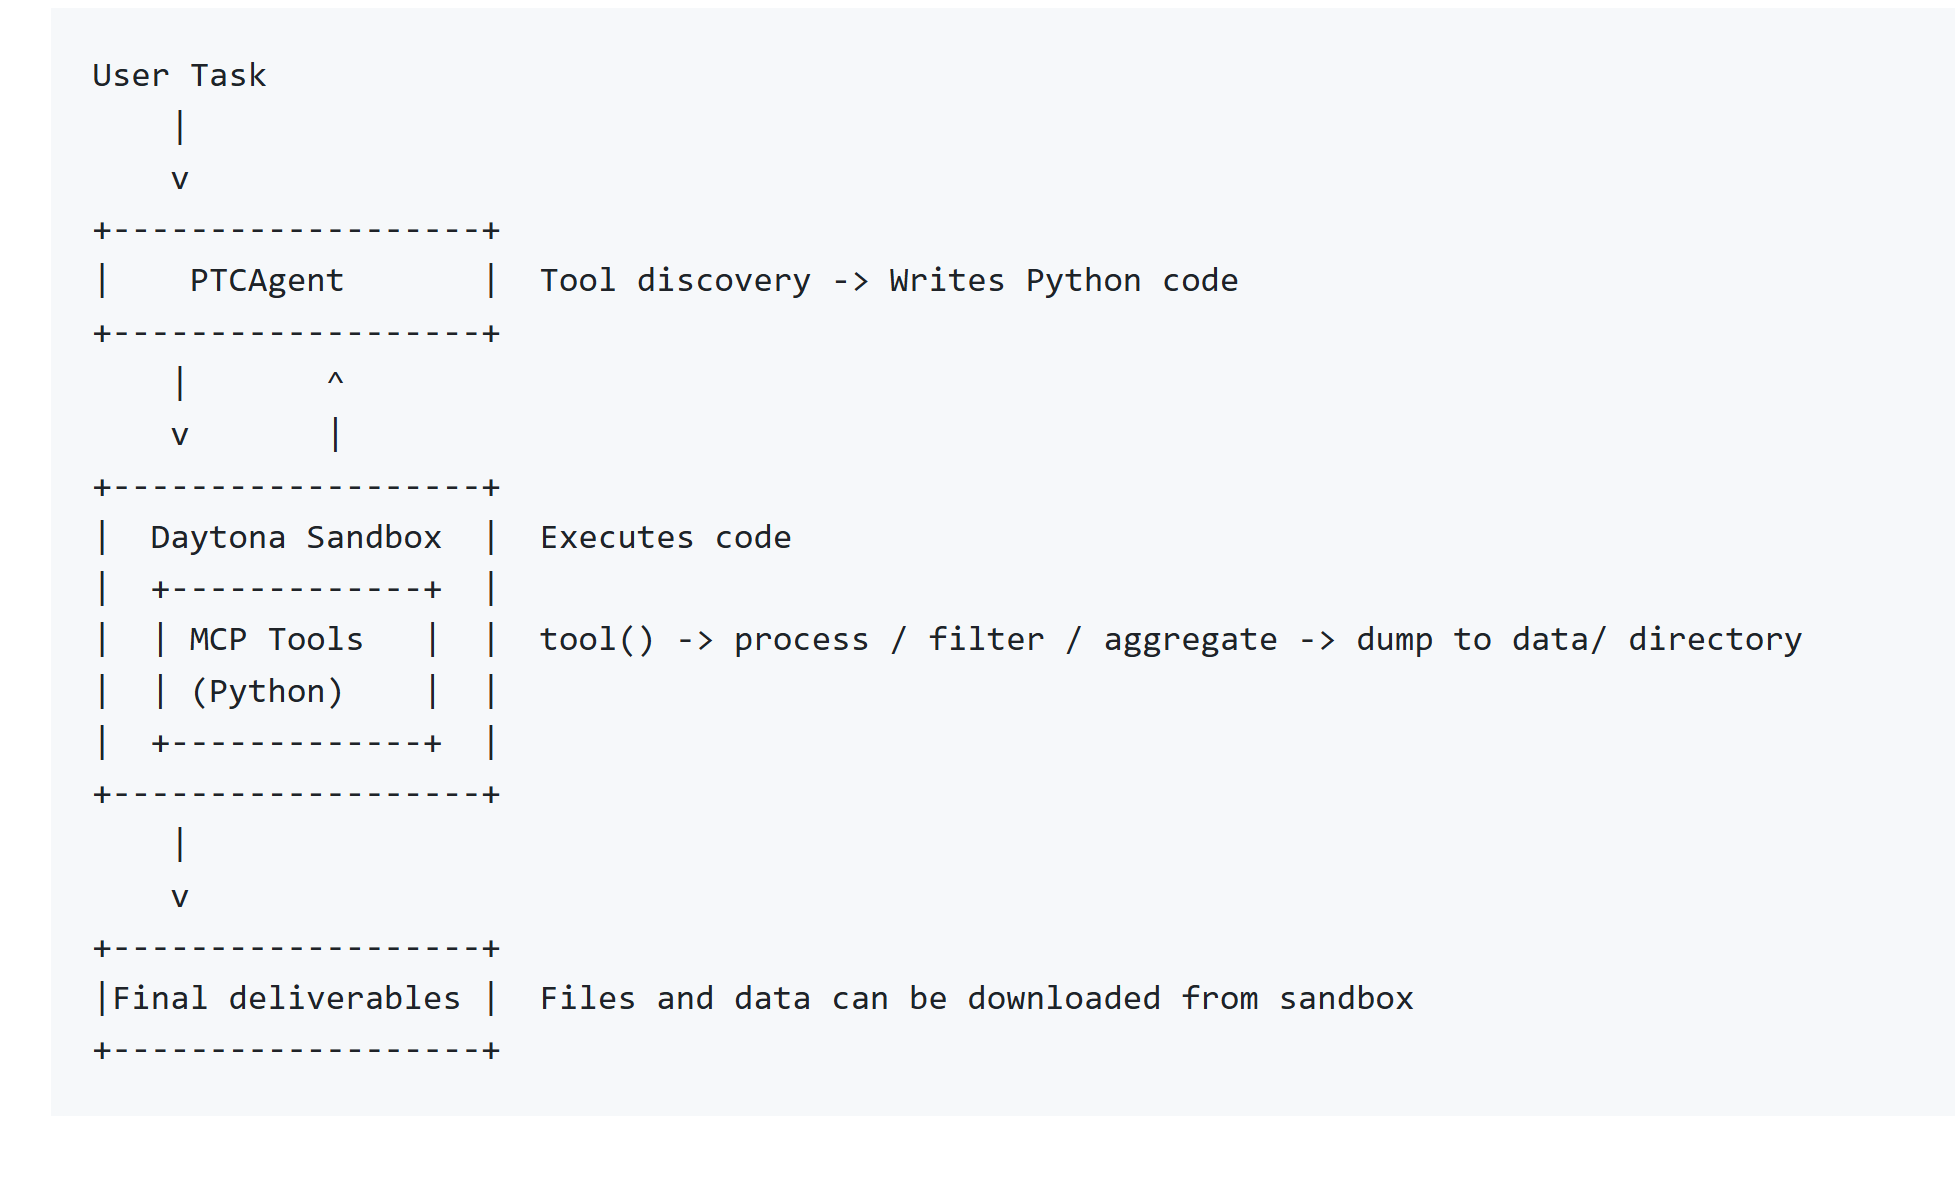Click the "PTCAgent" box text

(266, 281)
